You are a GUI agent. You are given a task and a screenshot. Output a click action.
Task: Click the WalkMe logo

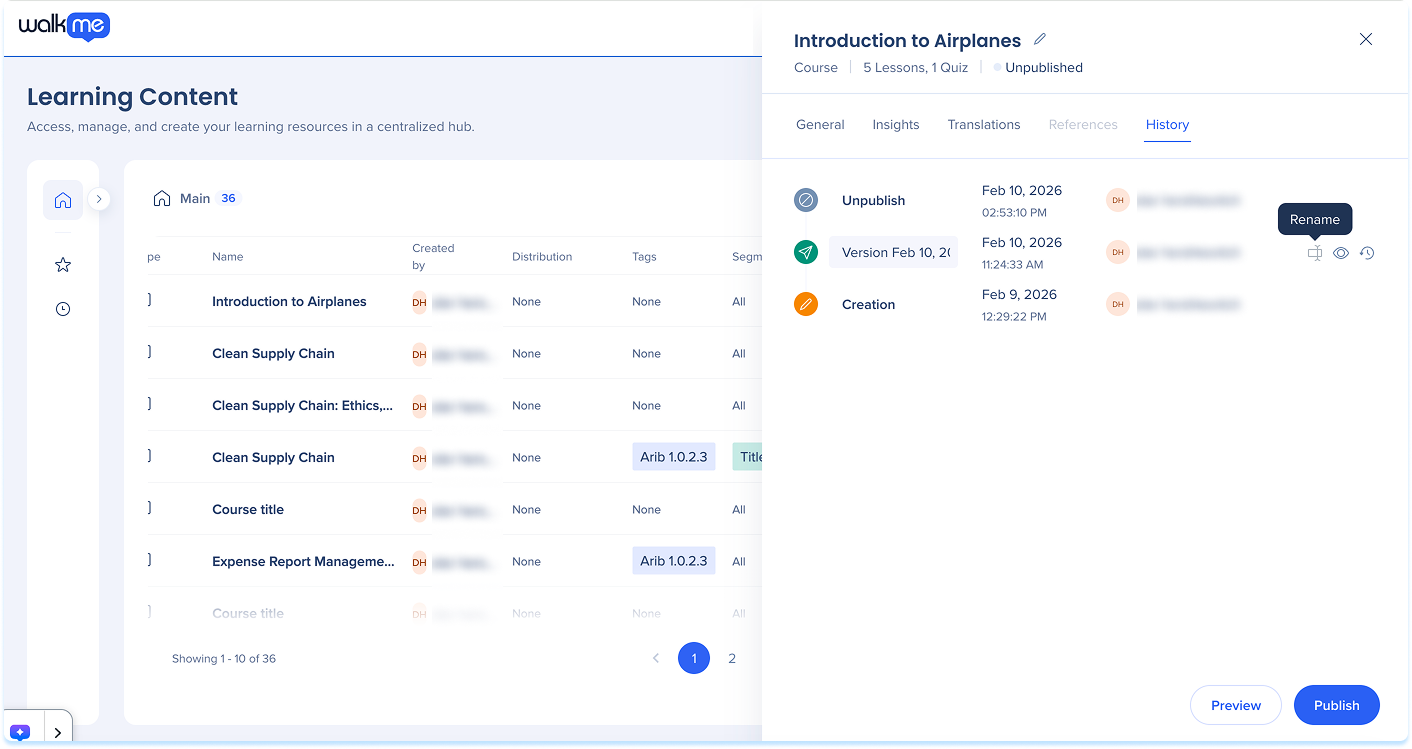coord(64,27)
